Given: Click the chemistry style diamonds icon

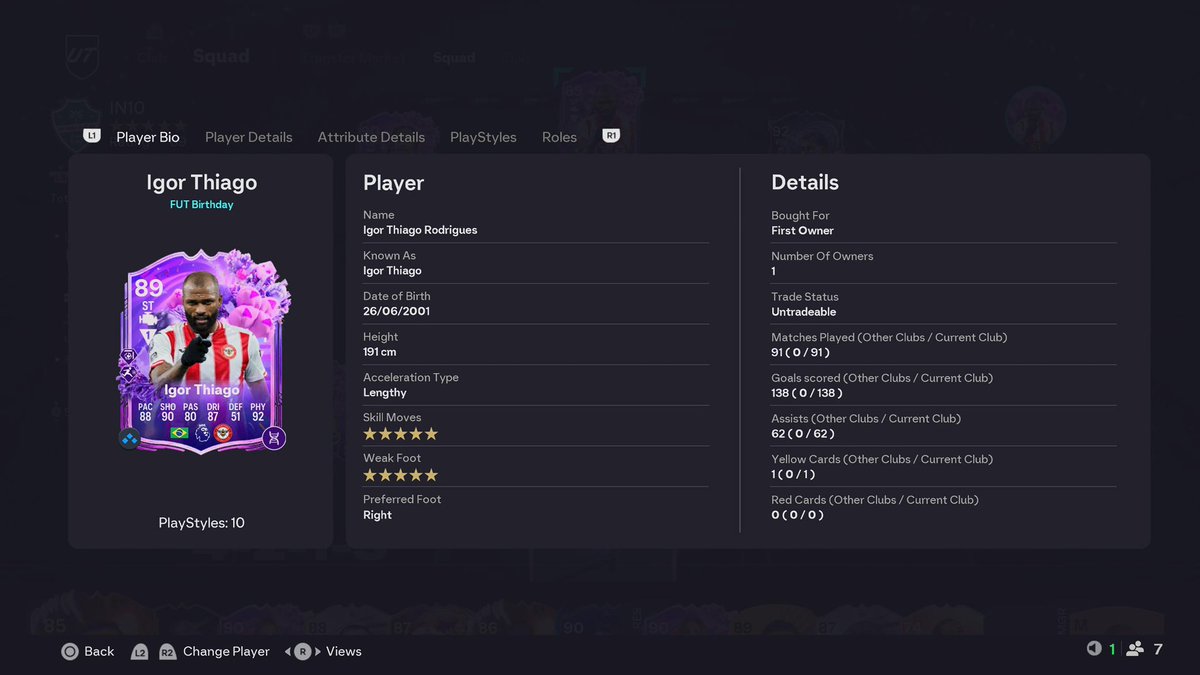Looking at the screenshot, I should [130, 438].
